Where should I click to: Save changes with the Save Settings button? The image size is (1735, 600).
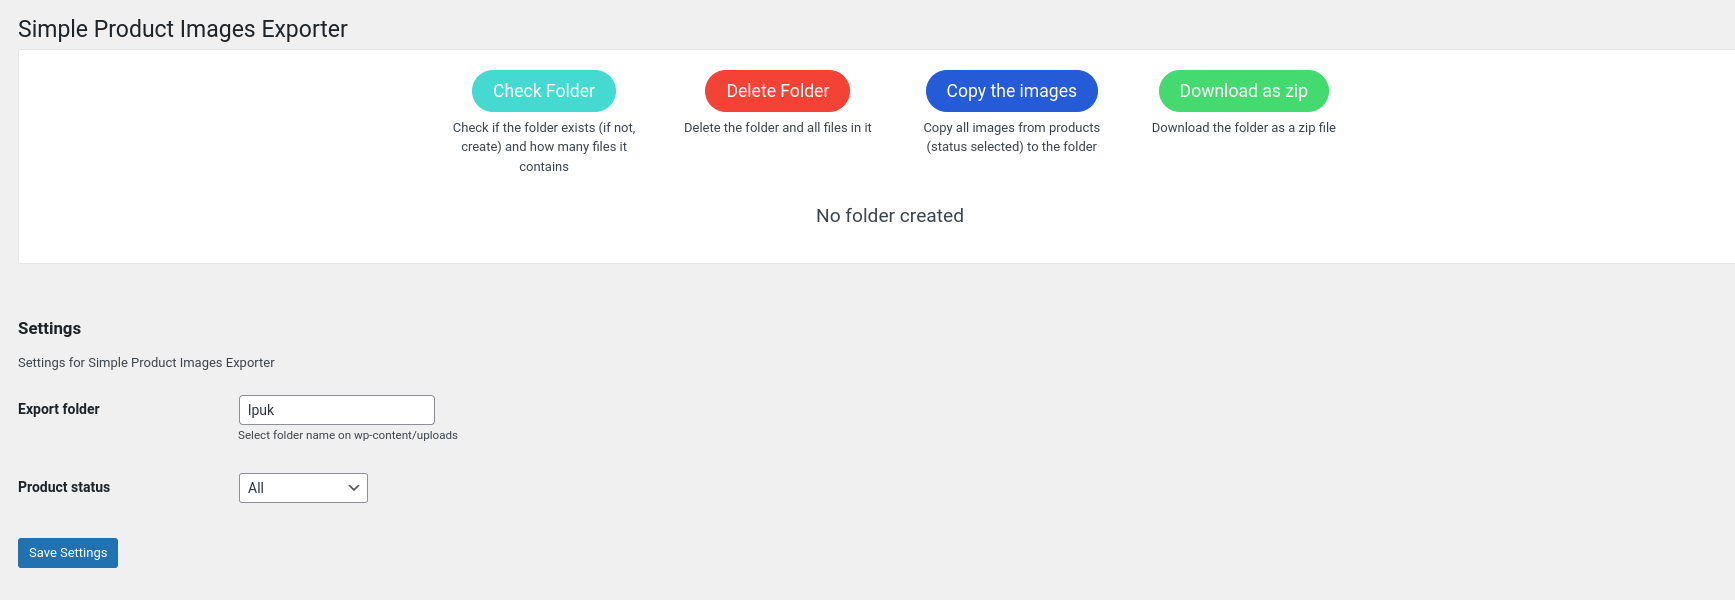click(x=68, y=553)
